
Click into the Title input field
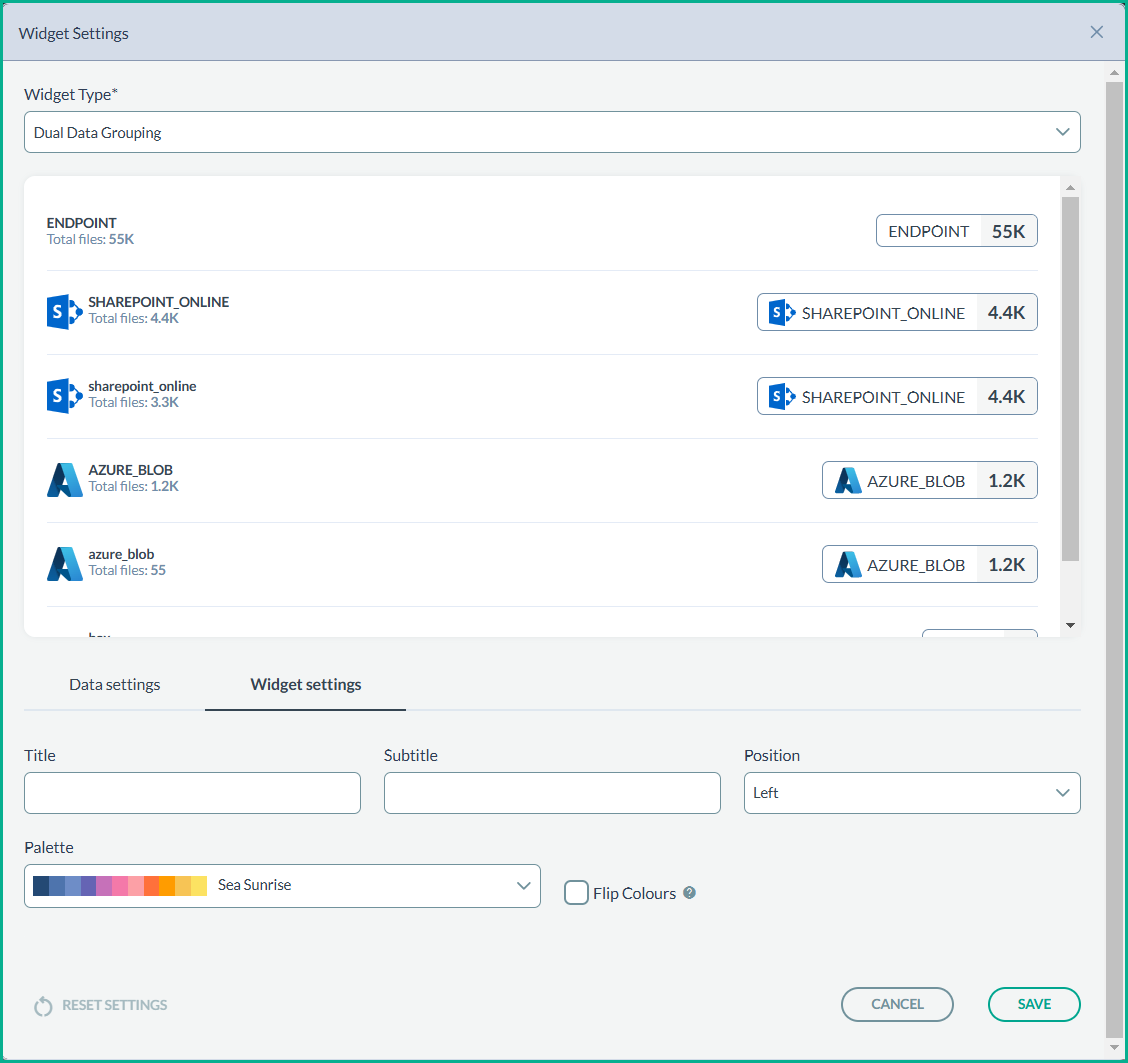click(192, 793)
